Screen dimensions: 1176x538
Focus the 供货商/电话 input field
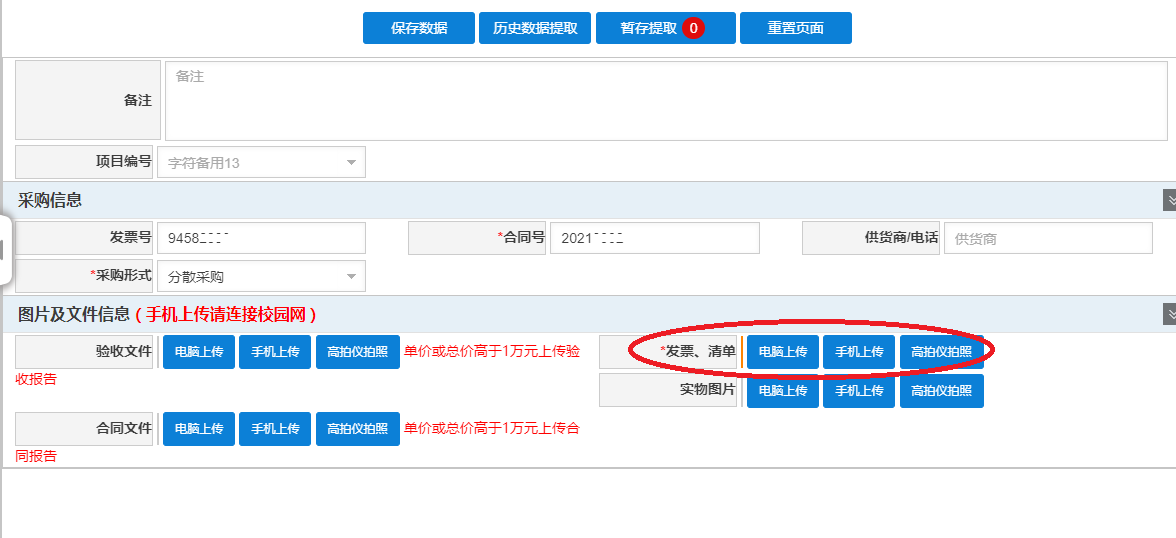(1048, 238)
